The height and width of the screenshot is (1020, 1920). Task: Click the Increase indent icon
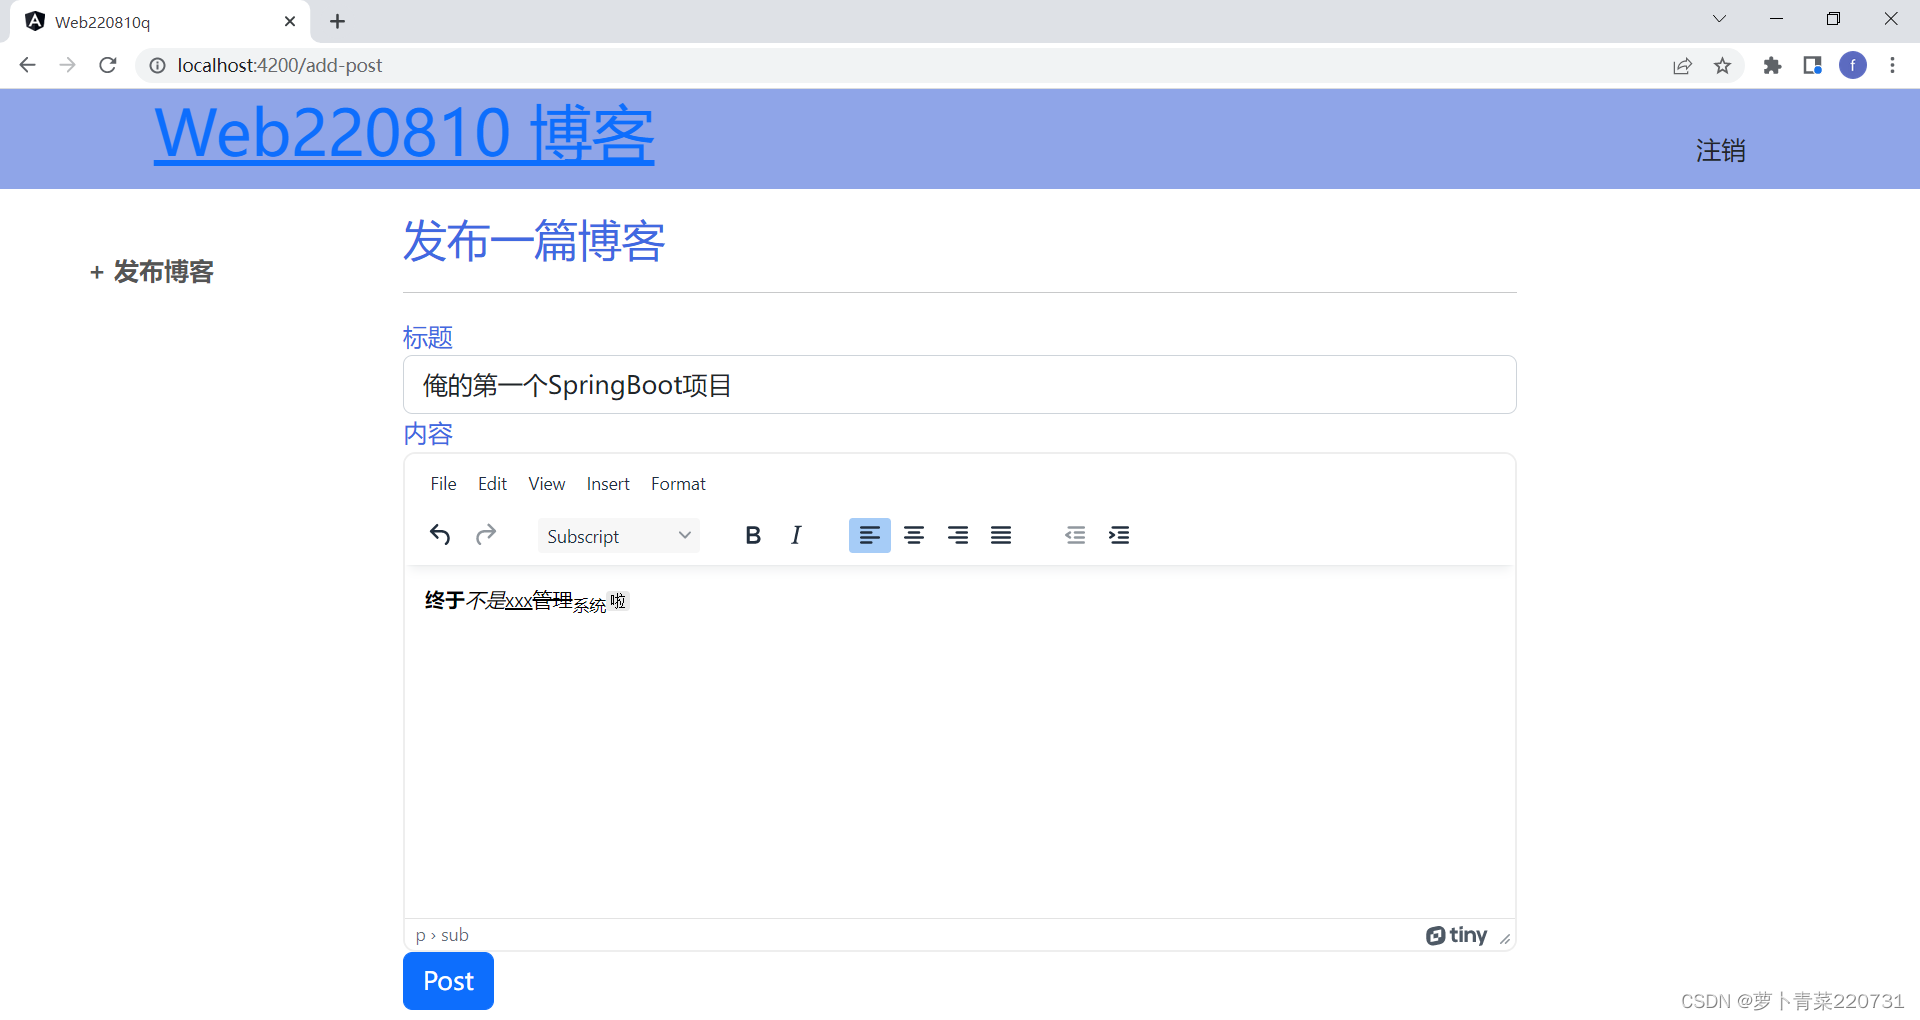coord(1119,535)
